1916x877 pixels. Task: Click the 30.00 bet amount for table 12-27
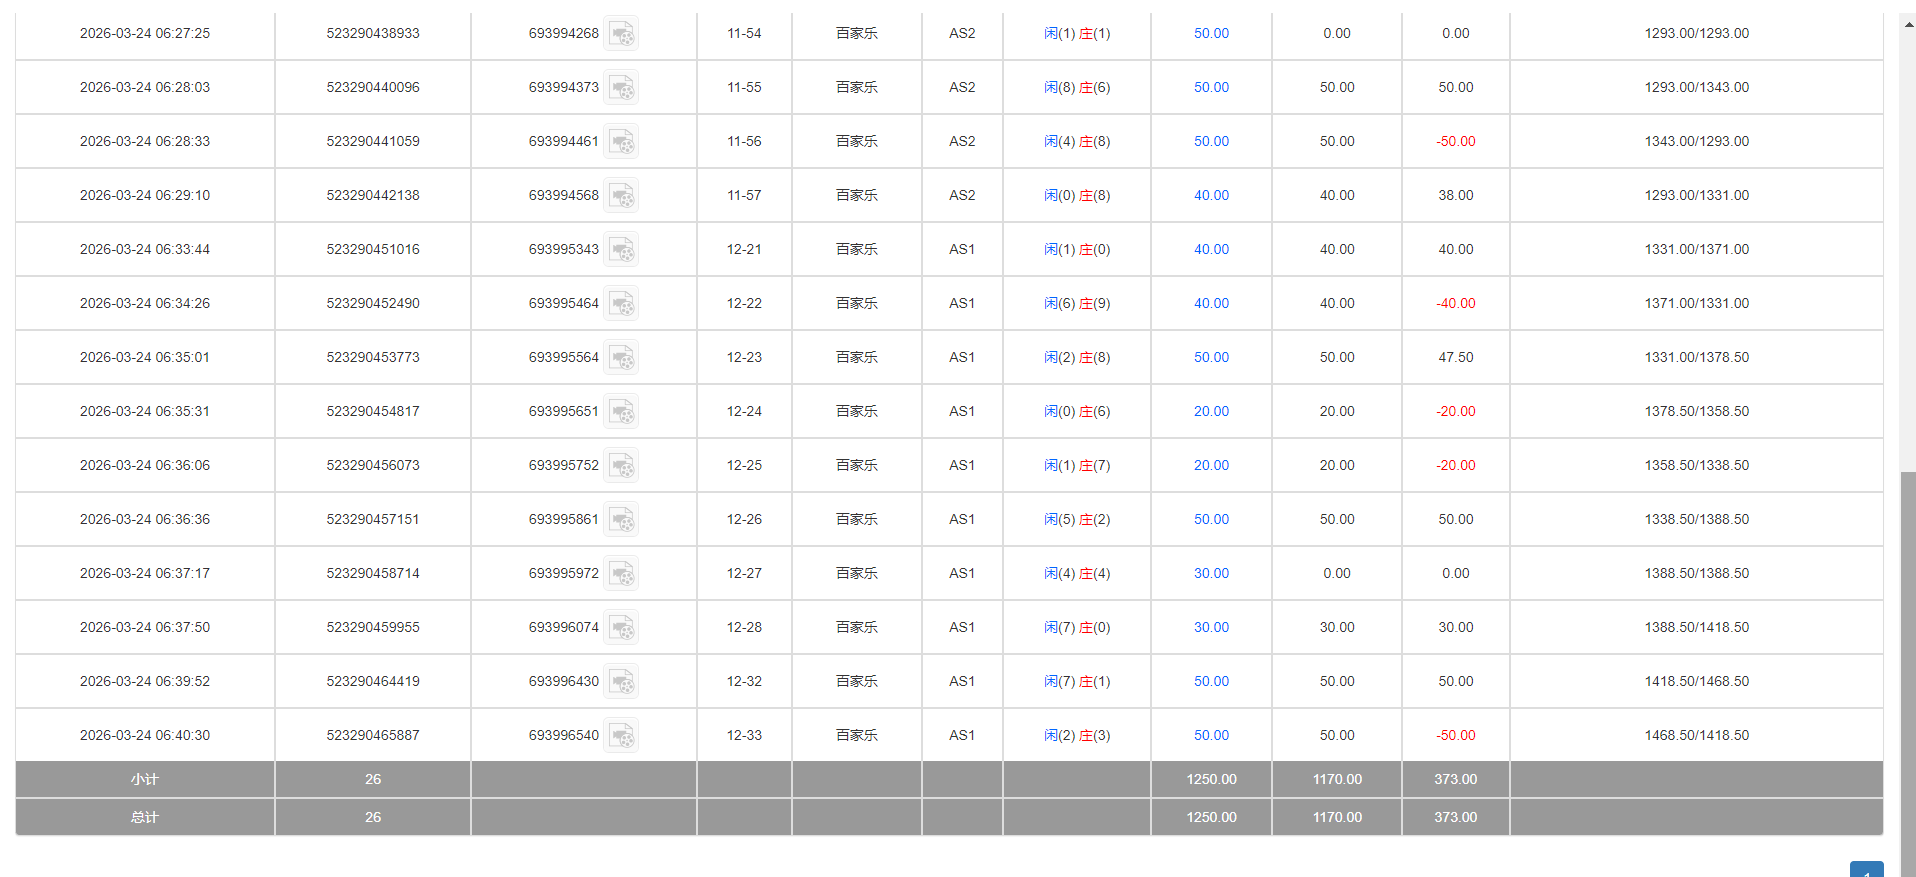tap(1211, 574)
